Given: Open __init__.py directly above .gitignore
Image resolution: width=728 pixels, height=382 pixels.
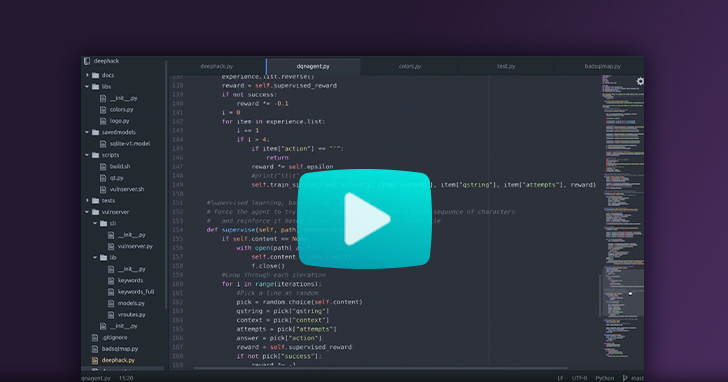Looking at the screenshot, I should pos(124,326).
